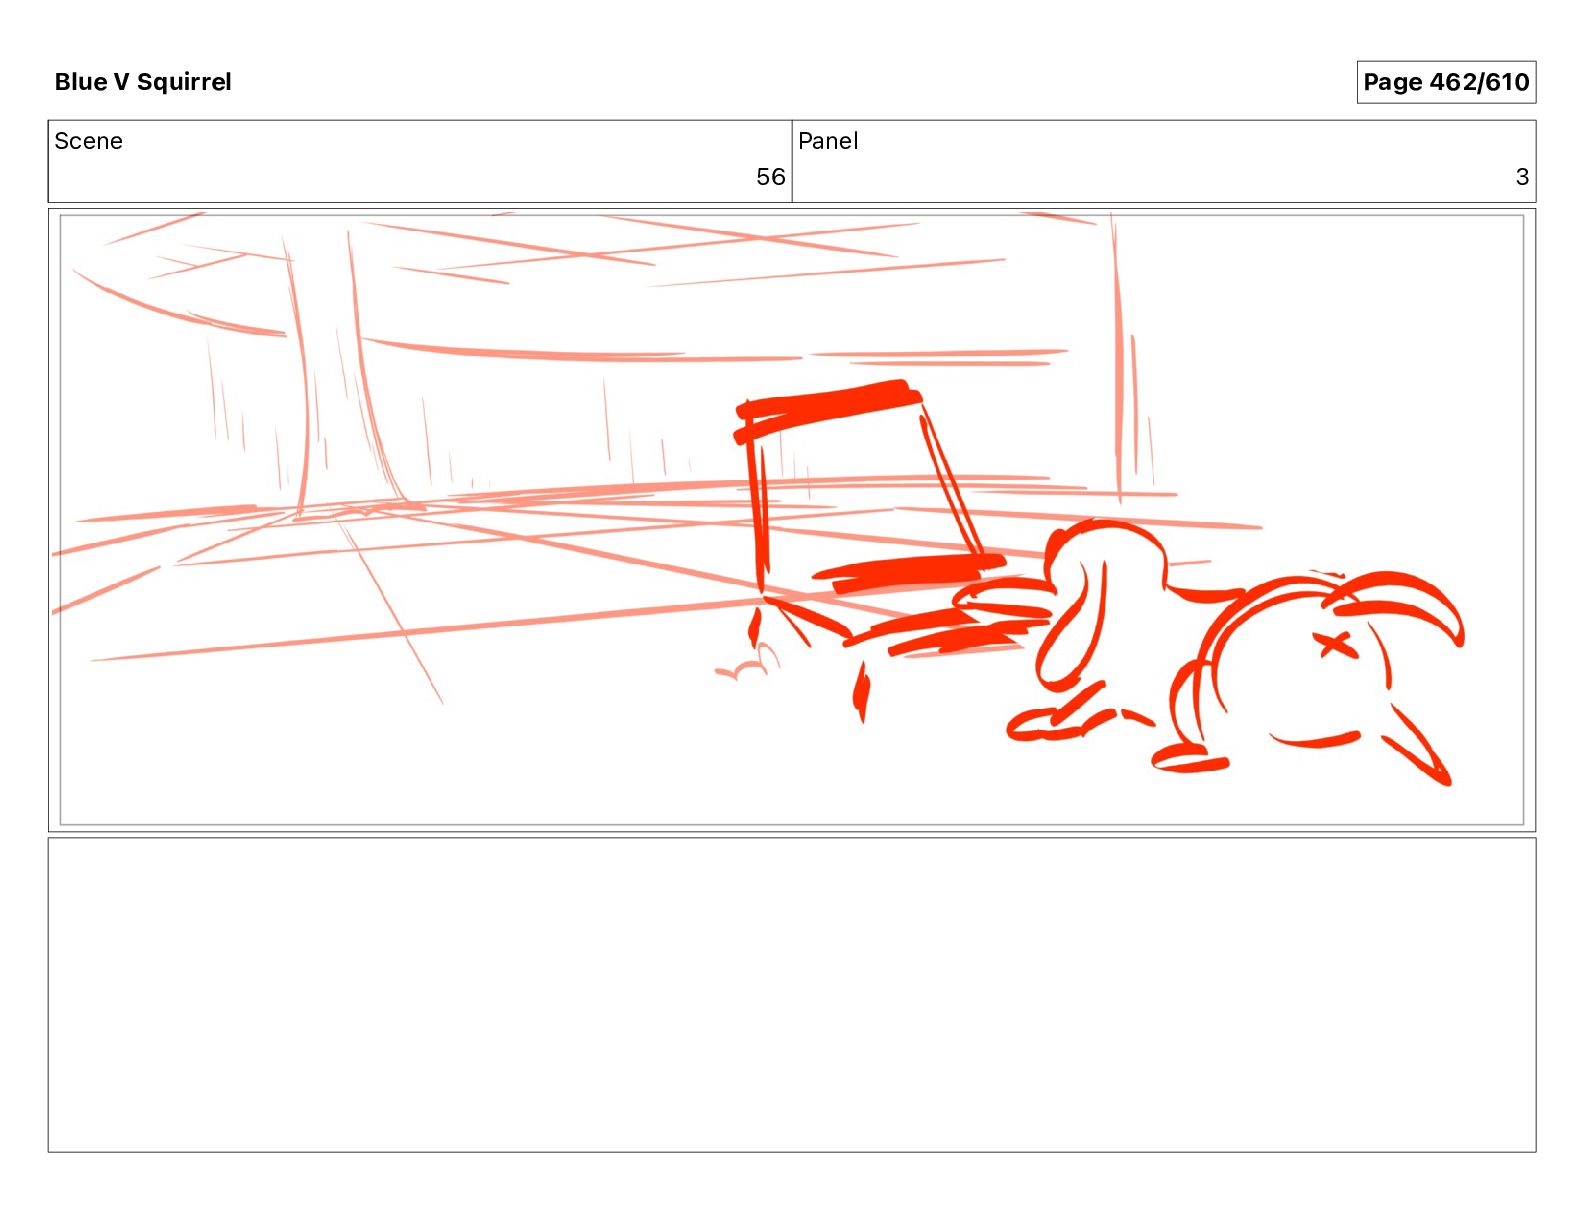Viewport: 1584px width, 1224px height.
Task: Click the panel number '3'
Action: click(x=1522, y=177)
